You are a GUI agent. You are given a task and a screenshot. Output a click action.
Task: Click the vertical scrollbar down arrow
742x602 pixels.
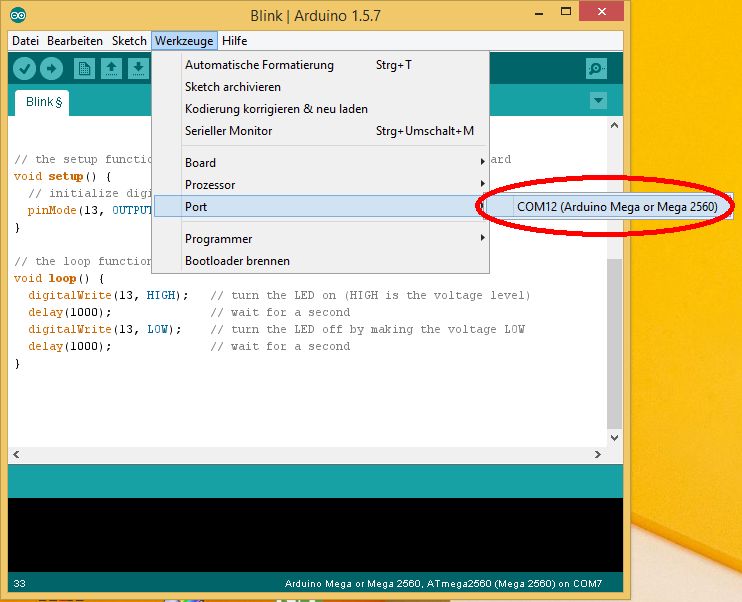point(614,438)
